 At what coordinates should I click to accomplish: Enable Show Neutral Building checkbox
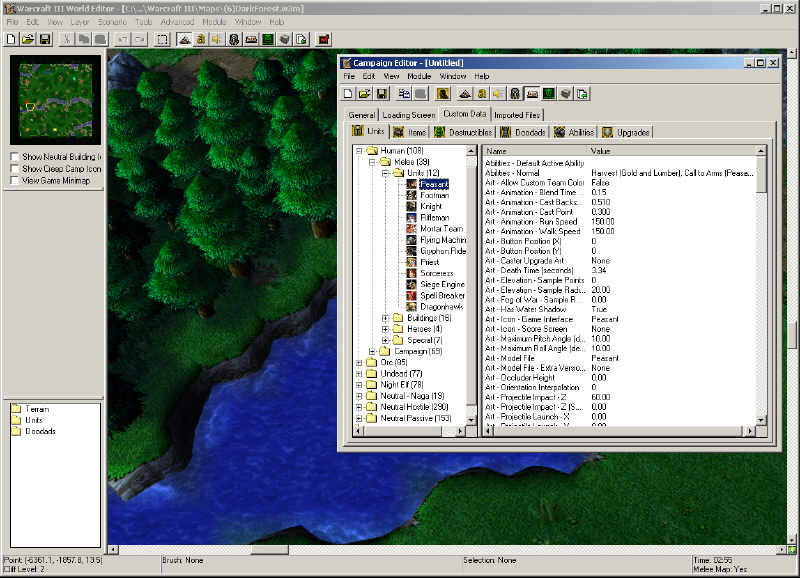click(x=15, y=157)
